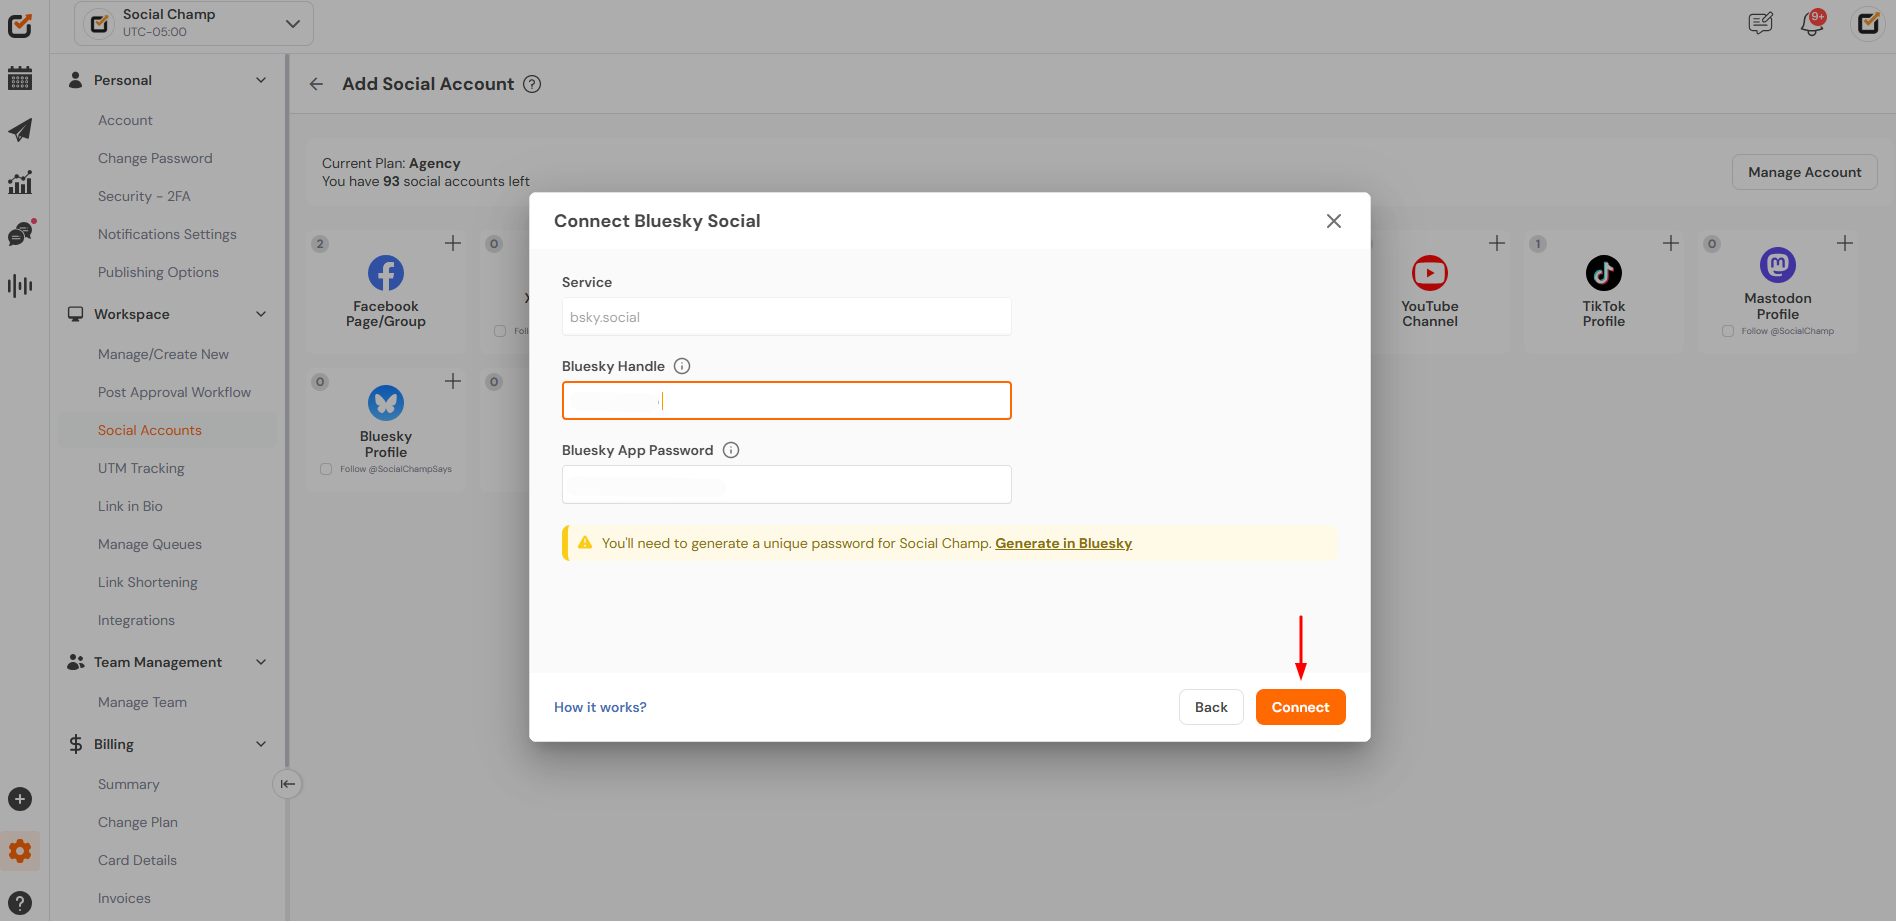1896x921 pixels.
Task: Open the engage chat bubbles icon
Action: tap(20, 234)
